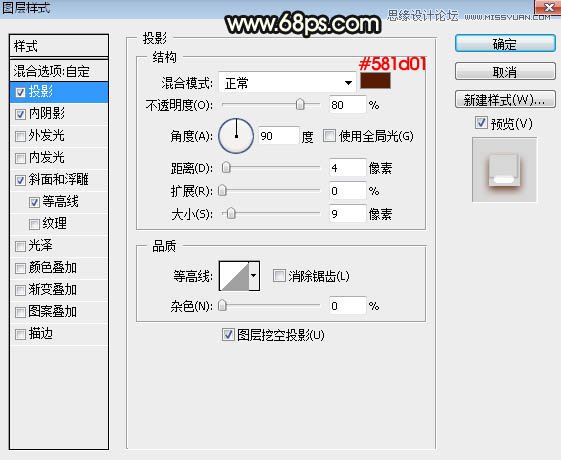This screenshot has width=561, height=460.
Task: Open the dark brown shadow color swatch
Action: [375, 81]
